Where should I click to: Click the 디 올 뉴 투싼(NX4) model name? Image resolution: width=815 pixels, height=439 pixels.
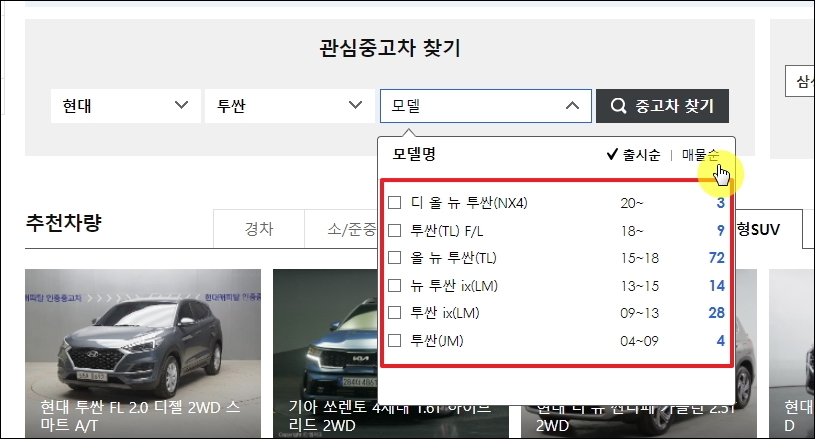(469, 203)
